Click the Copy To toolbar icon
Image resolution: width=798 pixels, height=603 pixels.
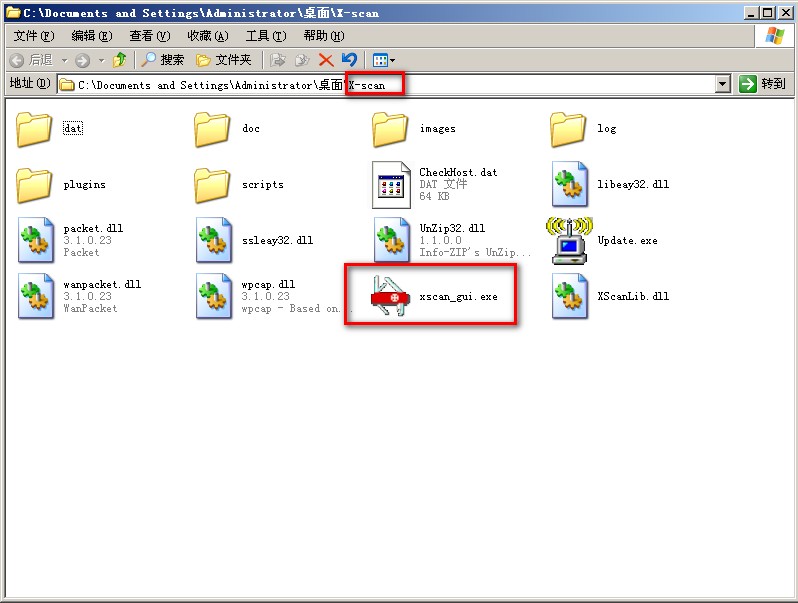(x=302, y=60)
